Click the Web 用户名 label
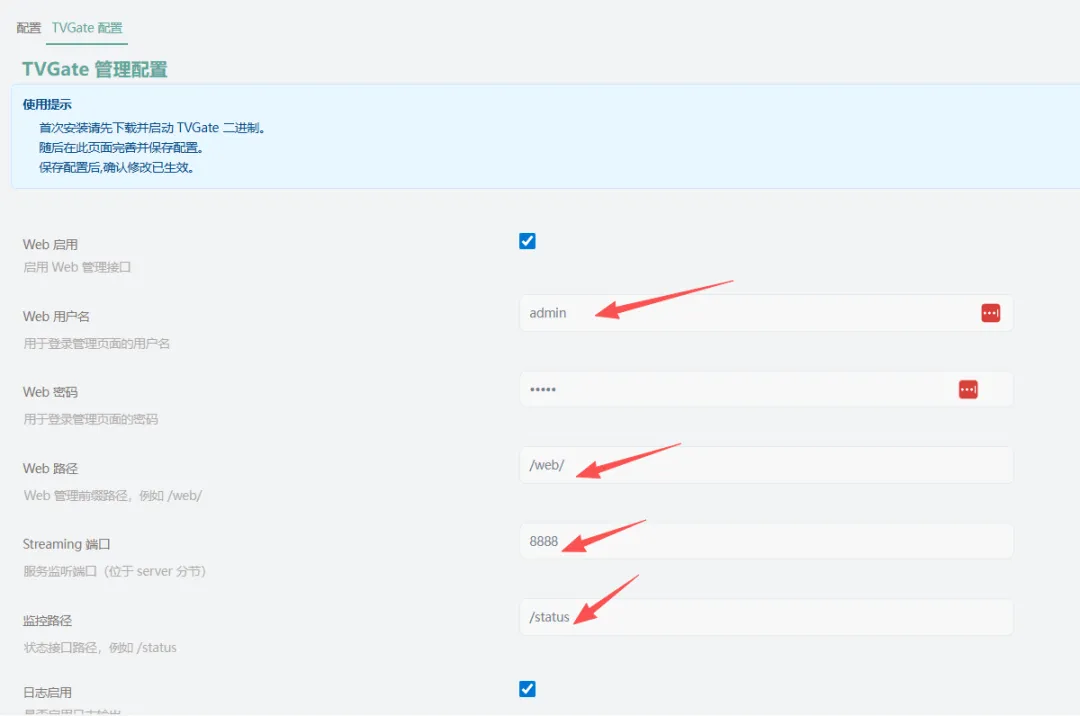 [x=56, y=317]
